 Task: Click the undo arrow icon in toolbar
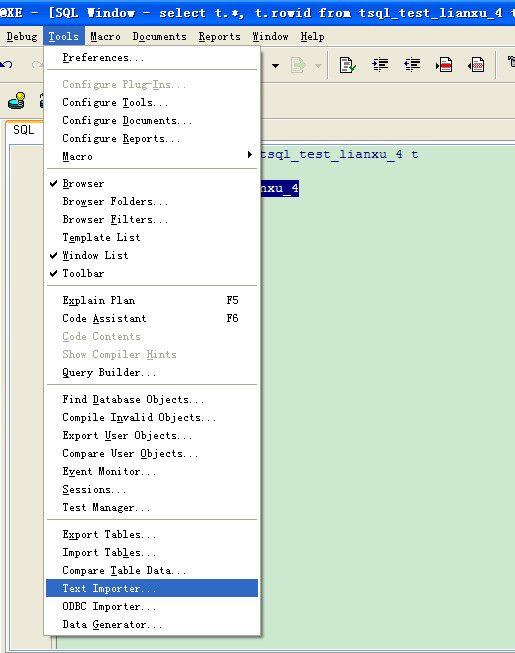6,65
